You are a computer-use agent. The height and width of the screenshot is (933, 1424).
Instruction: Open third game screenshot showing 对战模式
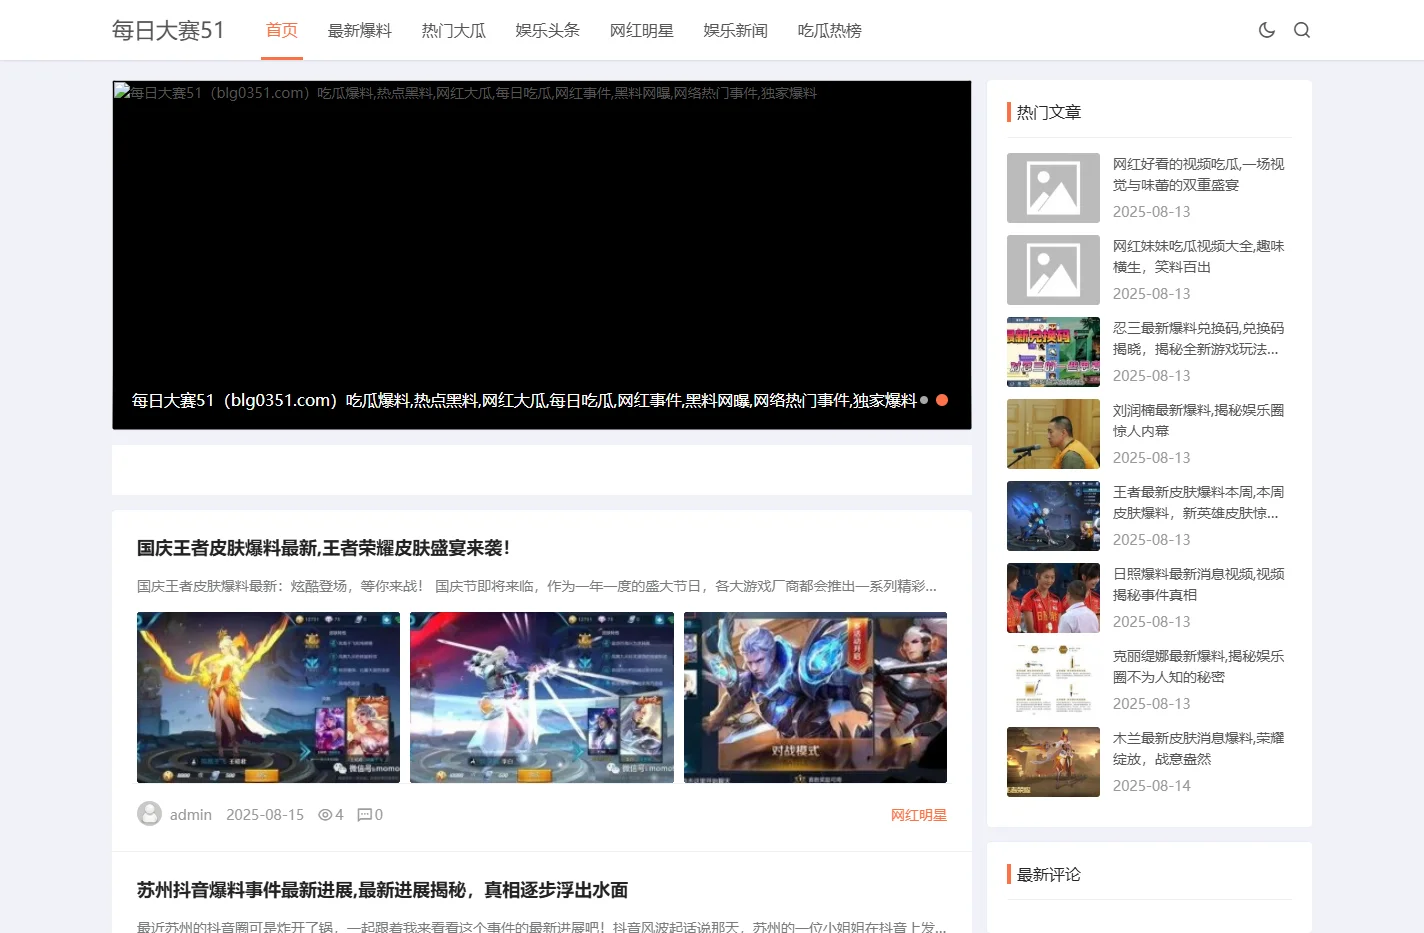click(815, 697)
